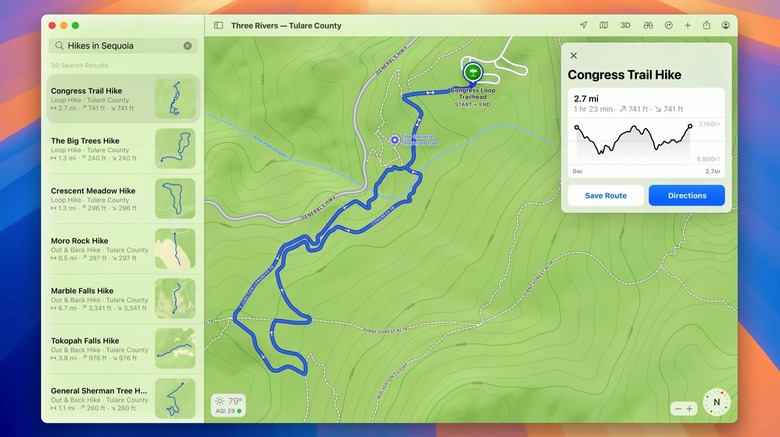Screen dimensions: 780x437
Task: Open the map mode selector icon
Action: tap(603, 25)
